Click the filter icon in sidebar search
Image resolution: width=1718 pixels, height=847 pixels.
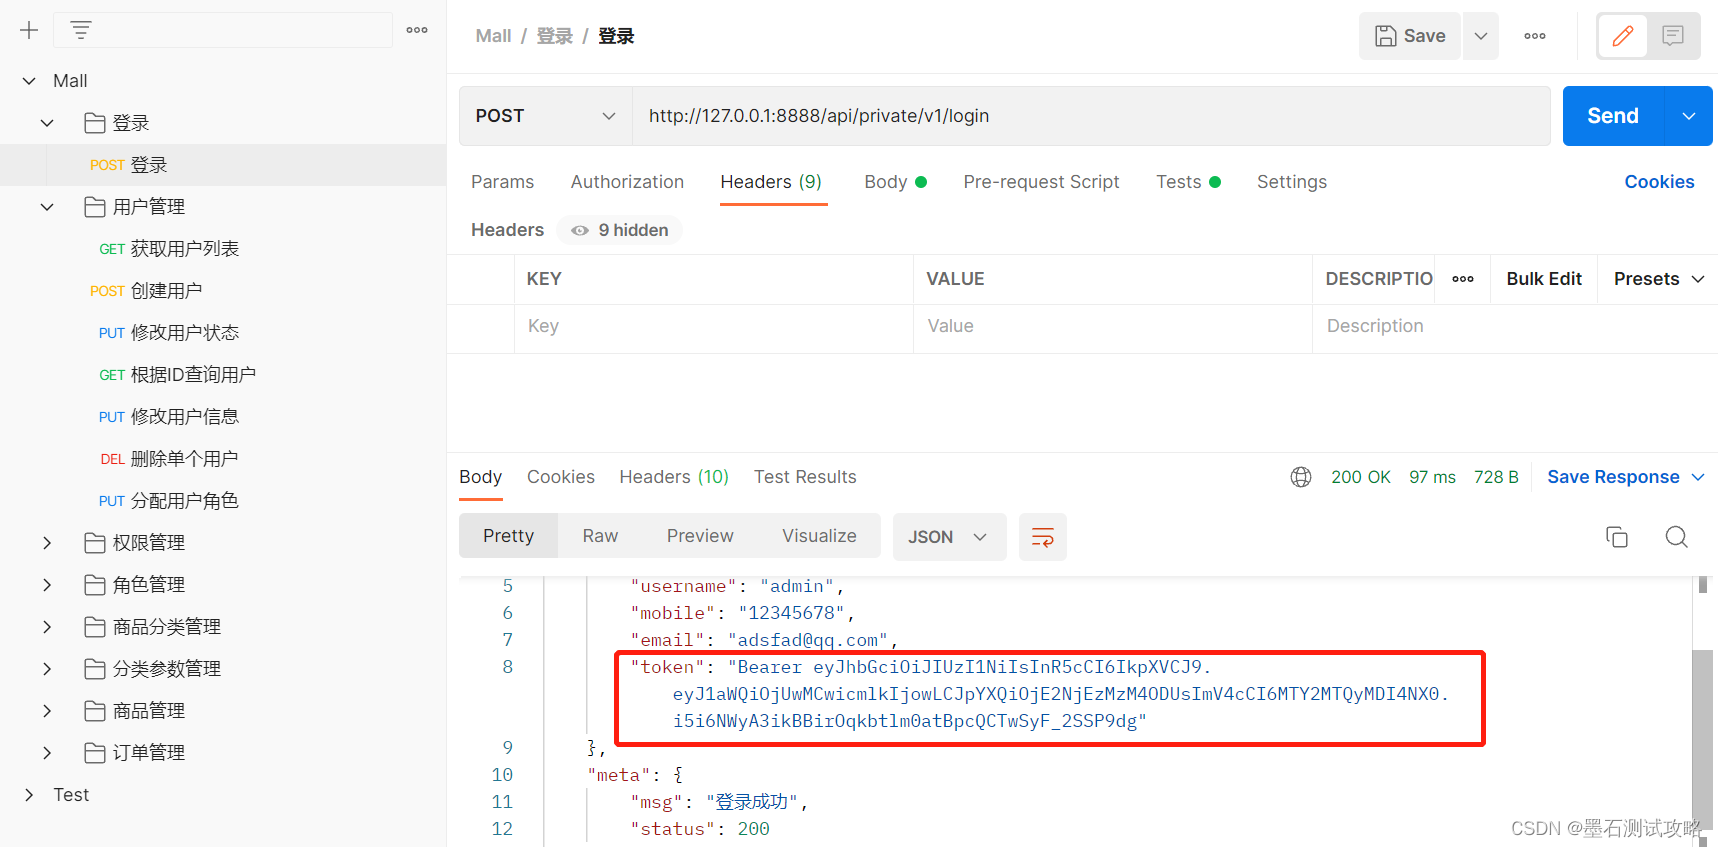(81, 30)
